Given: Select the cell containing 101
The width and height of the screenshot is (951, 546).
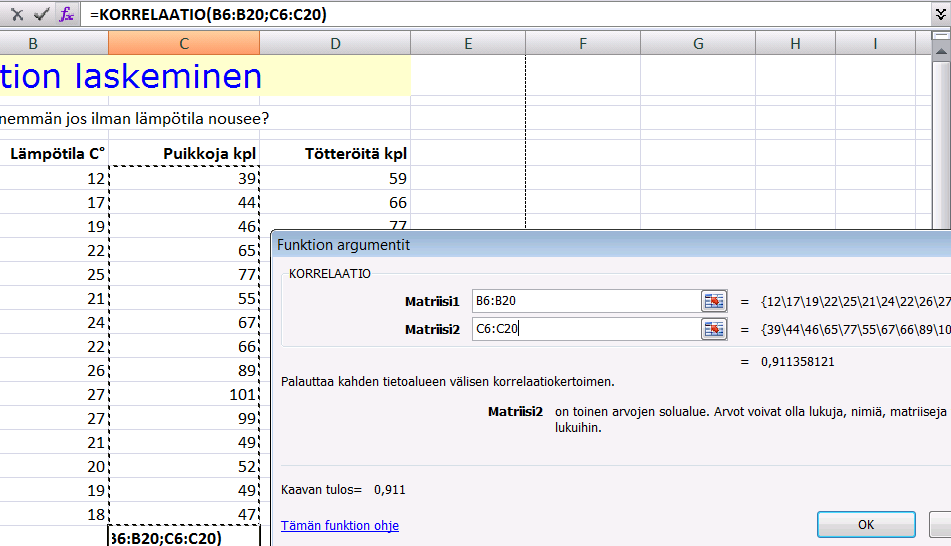Looking at the screenshot, I should tap(184, 394).
